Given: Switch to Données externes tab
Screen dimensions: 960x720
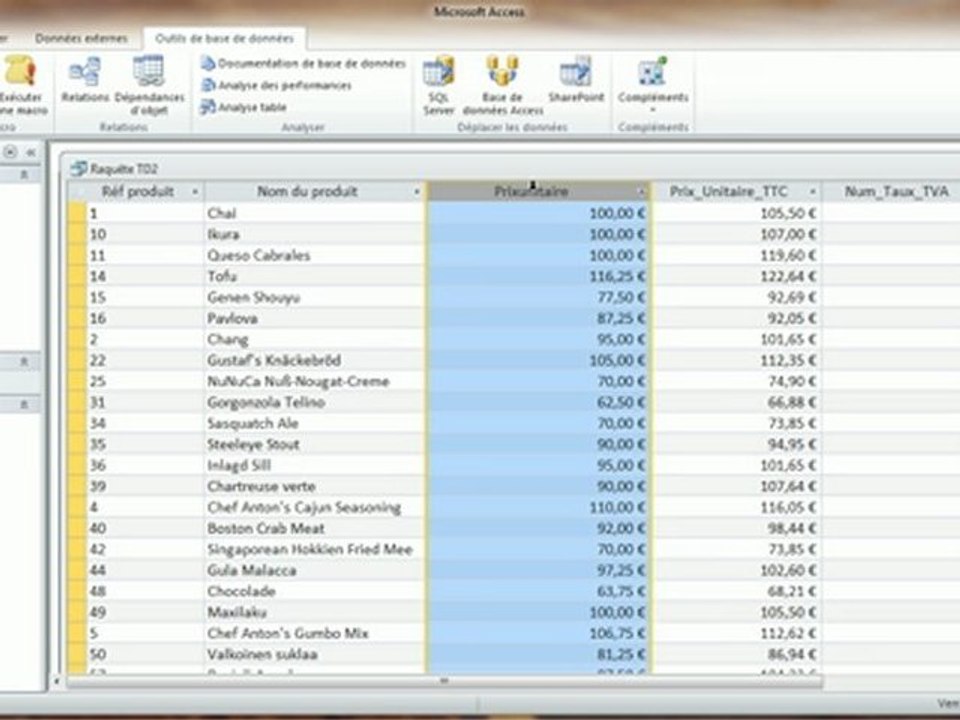Looking at the screenshot, I should (x=81, y=39).
